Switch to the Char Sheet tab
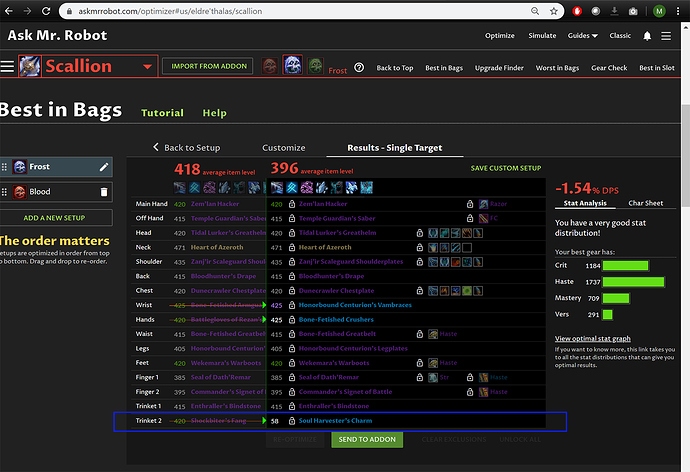Viewport: 690px width, 472px height. [x=646, y=203]
